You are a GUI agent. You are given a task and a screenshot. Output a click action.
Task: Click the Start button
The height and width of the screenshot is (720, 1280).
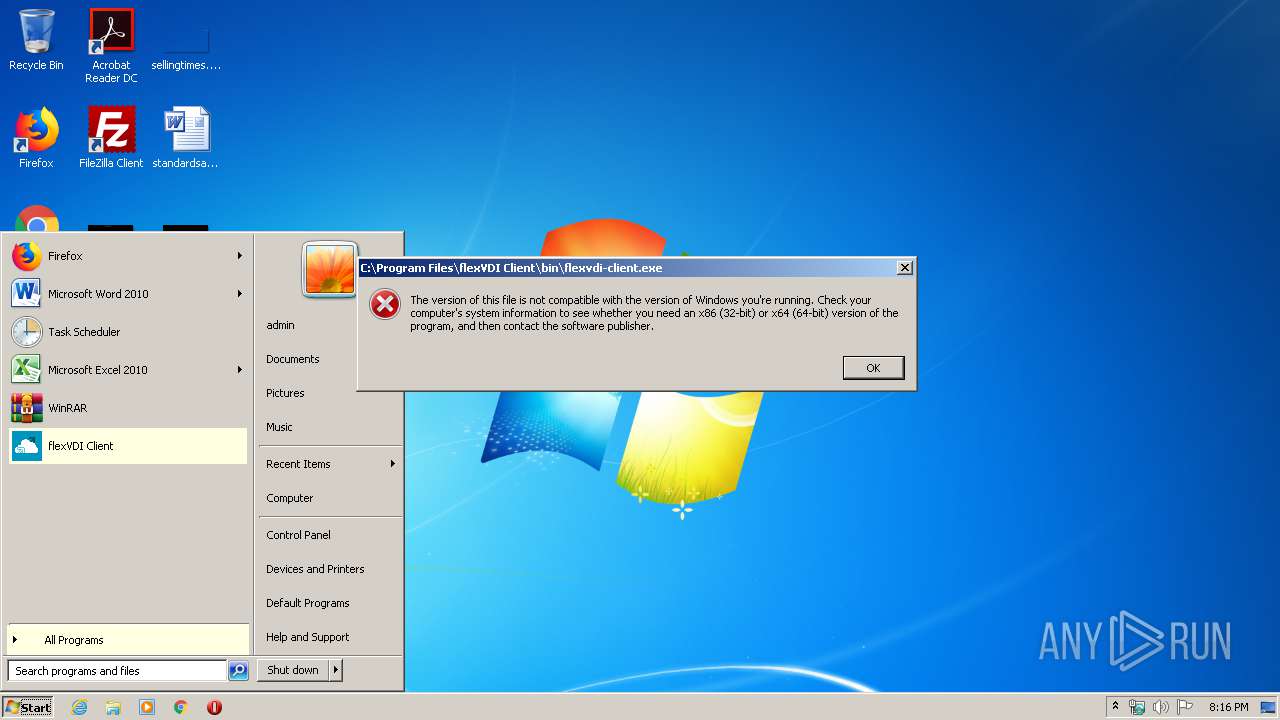[x=28, y=707]
